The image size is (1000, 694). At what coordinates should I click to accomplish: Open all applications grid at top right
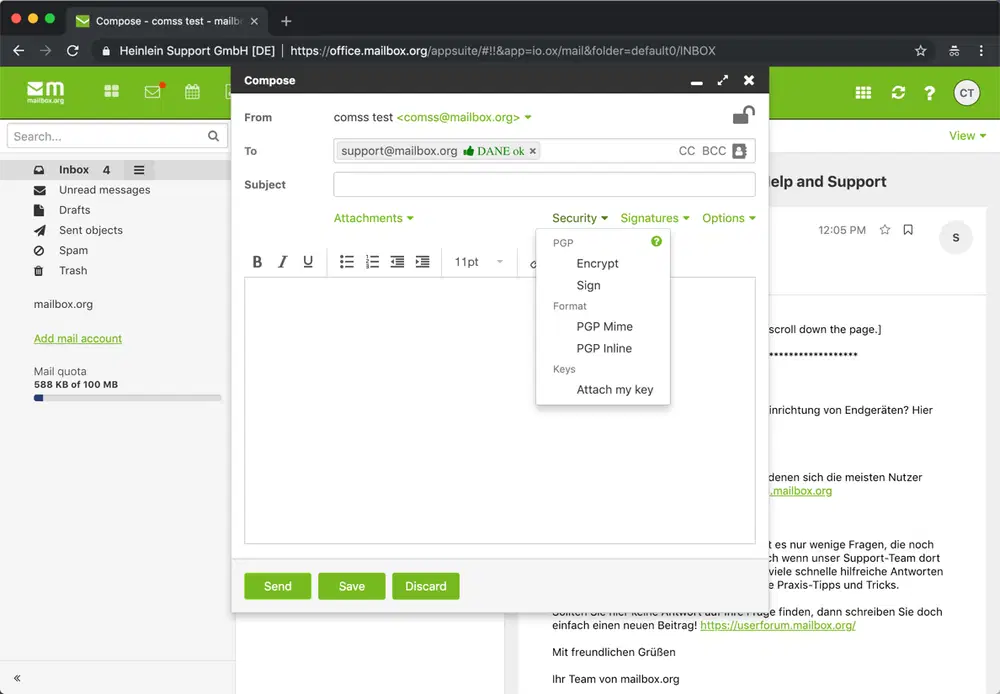point(863,92)
